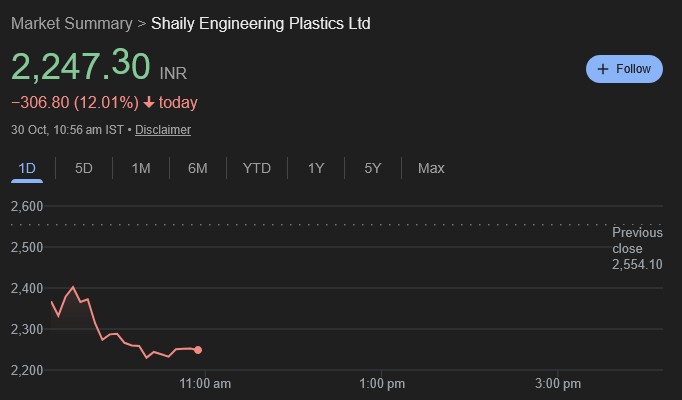
Task: Click the Shaily Engineering Plastics Ltd title
Action: (x=260, y=23)
